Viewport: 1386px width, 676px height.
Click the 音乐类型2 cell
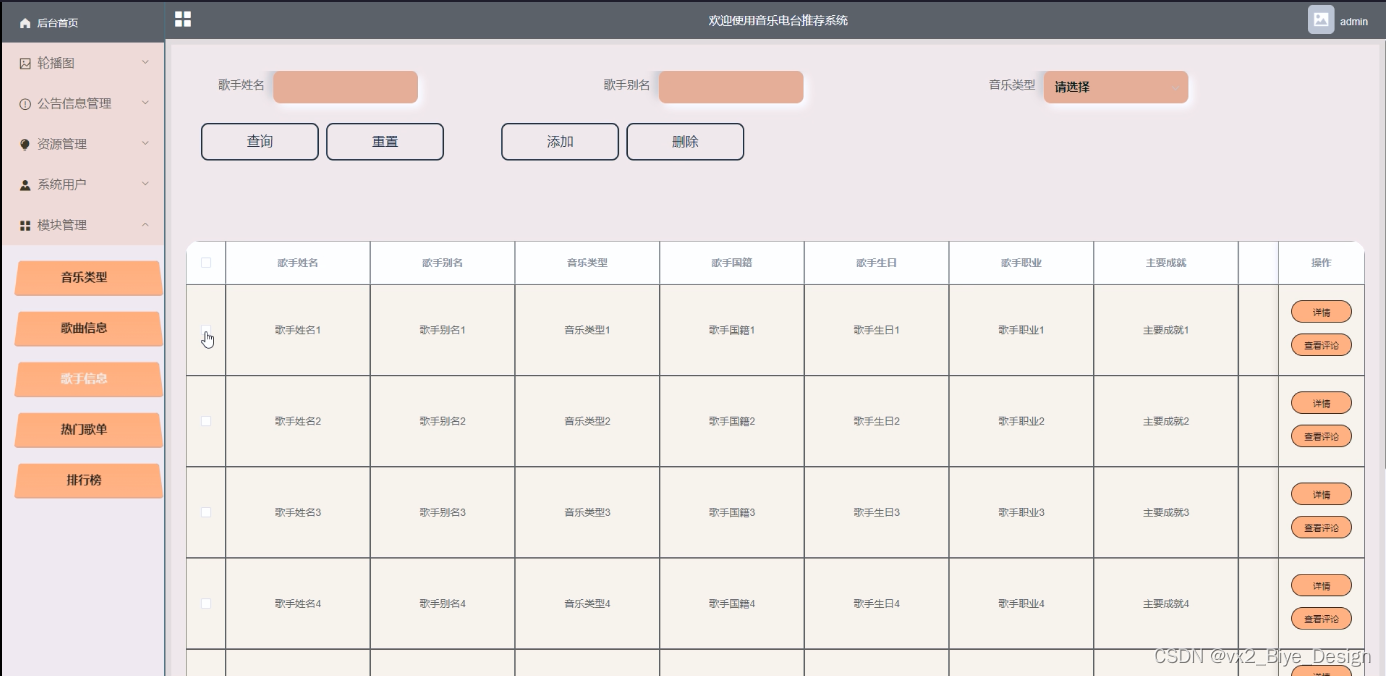(587, 421)
